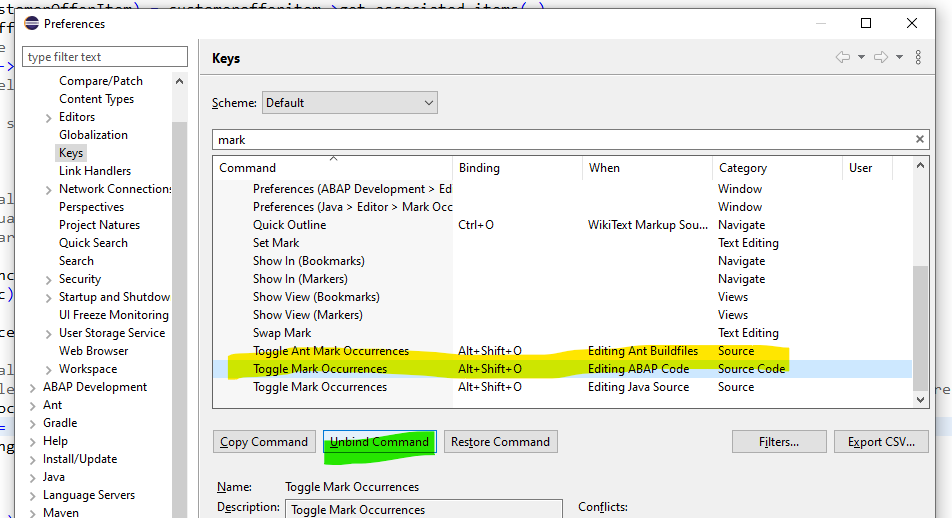Click the Unbind Command button
This screenshot has height=518, width=952.
pos(379,441)
